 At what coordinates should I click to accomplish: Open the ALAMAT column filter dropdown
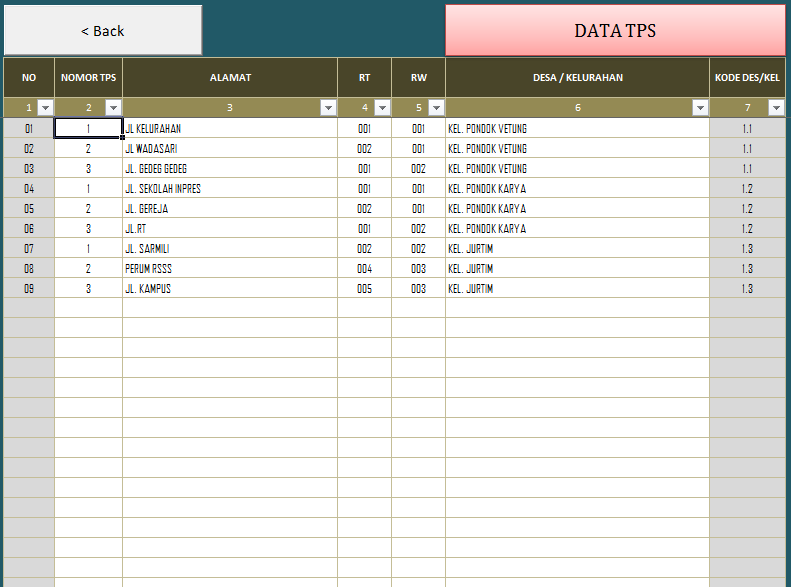(x=328, y=107)
